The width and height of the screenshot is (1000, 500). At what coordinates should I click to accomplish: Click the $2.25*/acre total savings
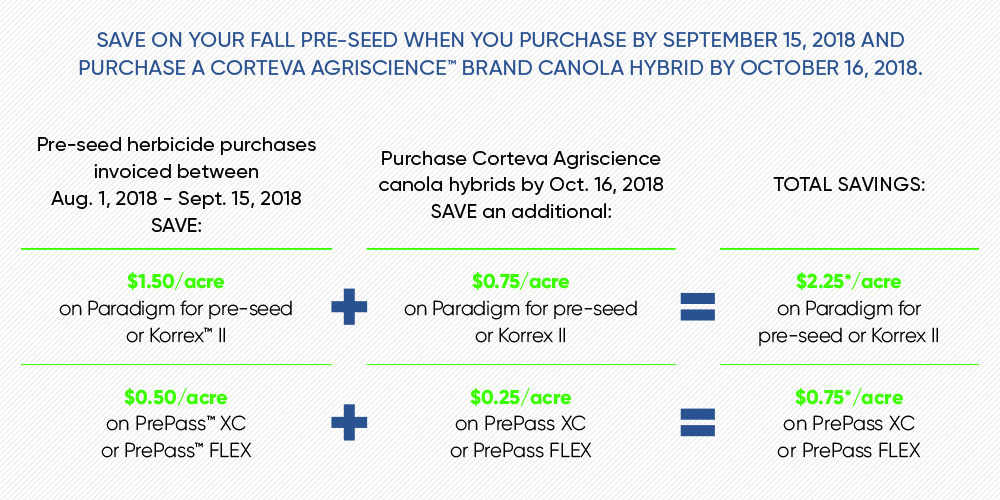848,281
